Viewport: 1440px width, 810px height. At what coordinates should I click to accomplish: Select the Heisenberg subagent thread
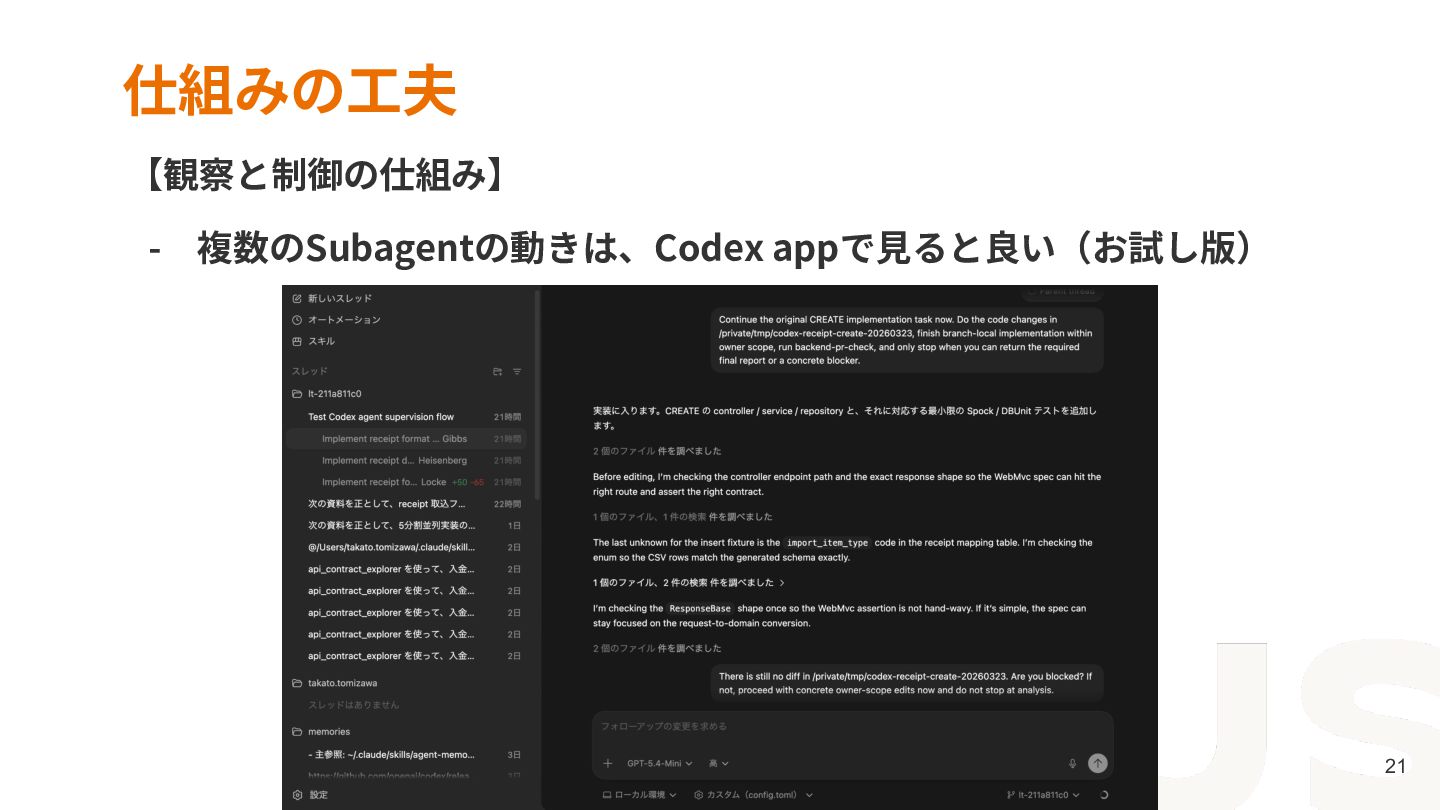pos(406,461)
